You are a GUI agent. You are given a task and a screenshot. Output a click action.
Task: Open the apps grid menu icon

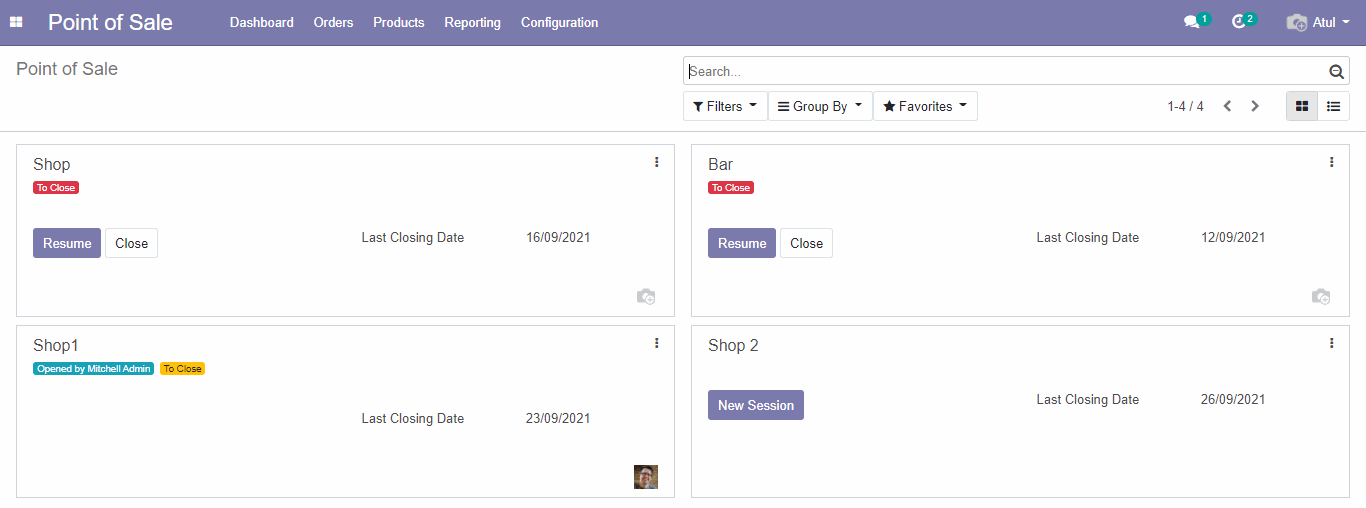16,22
